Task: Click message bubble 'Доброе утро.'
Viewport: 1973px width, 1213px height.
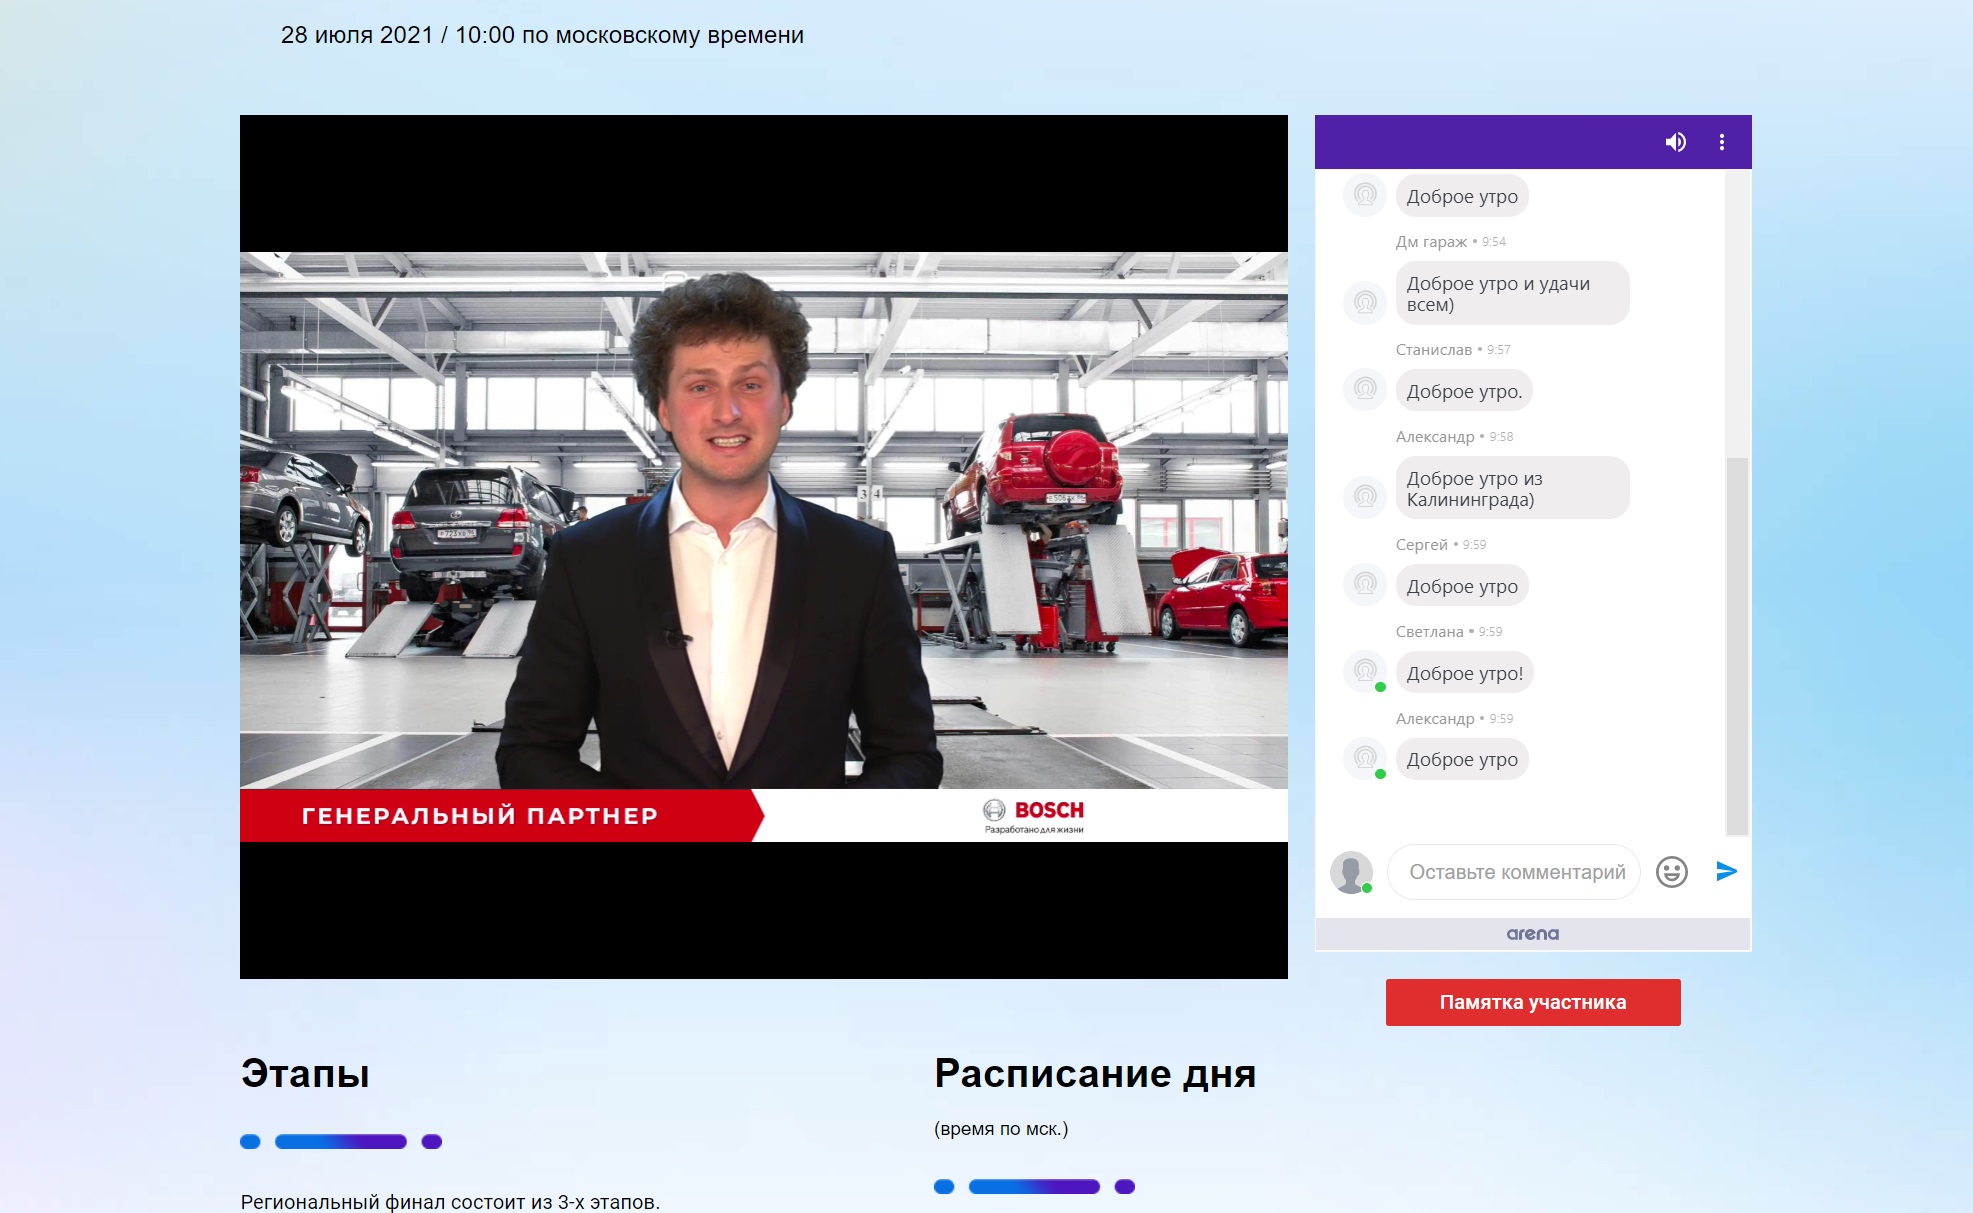Action: point(1464,391)
